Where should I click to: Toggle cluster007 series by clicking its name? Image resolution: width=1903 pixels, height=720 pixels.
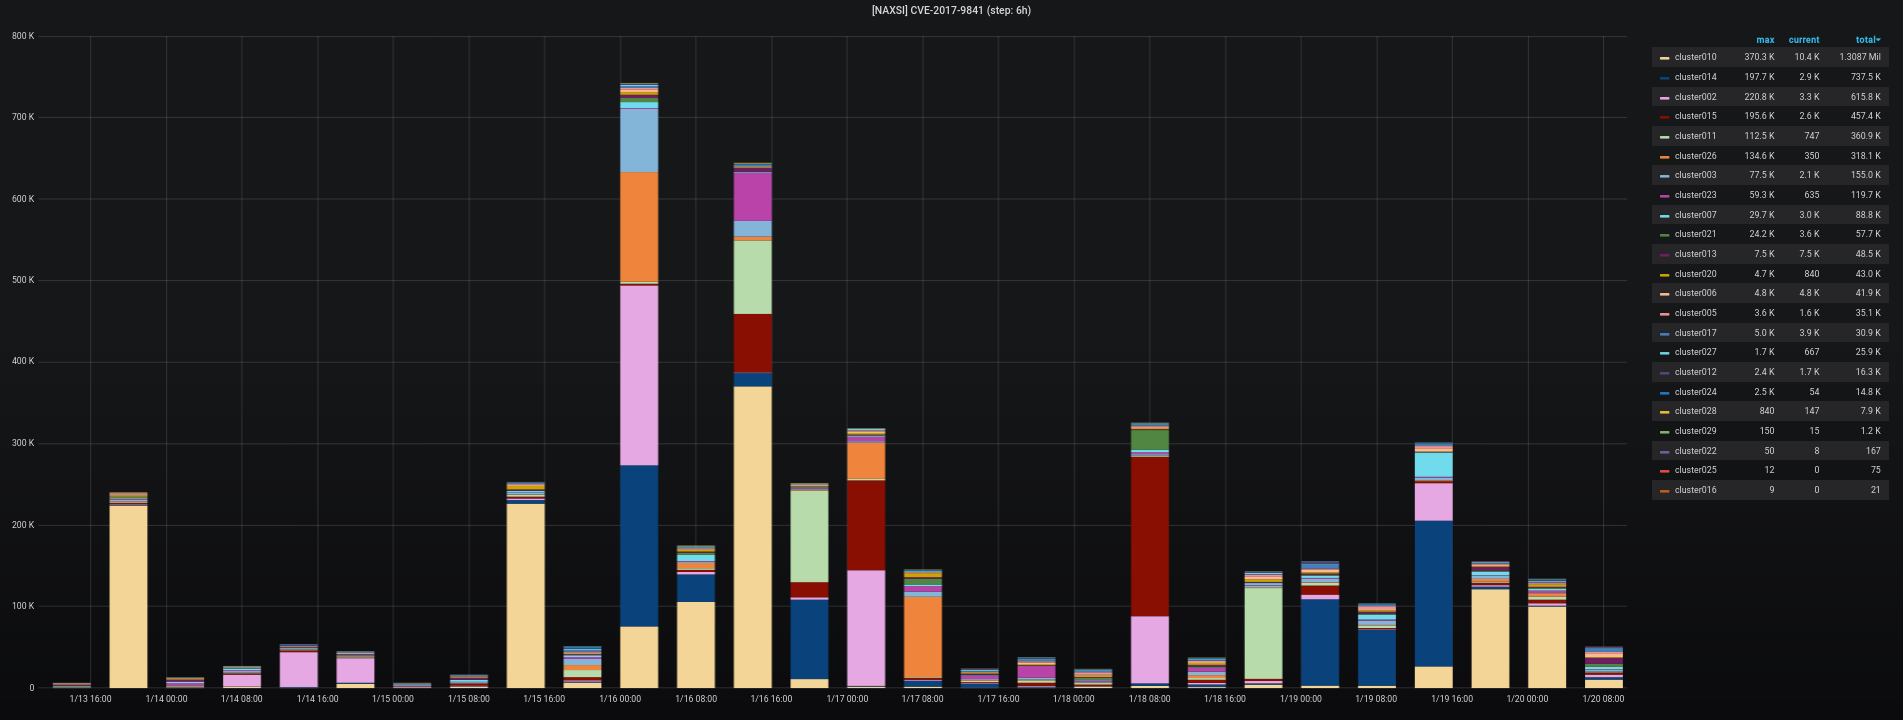(x=1695, y=215)
